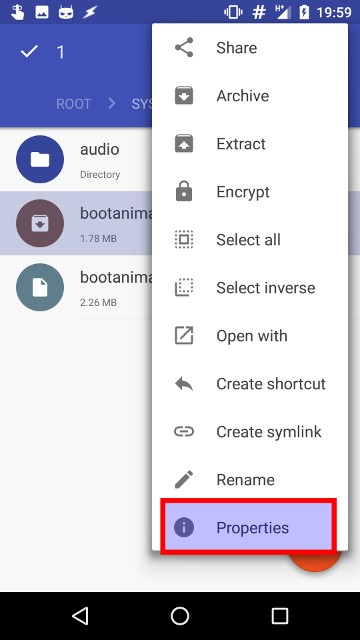Tap the document icon of the 2.26 MB file

click(x=40, y=287)
